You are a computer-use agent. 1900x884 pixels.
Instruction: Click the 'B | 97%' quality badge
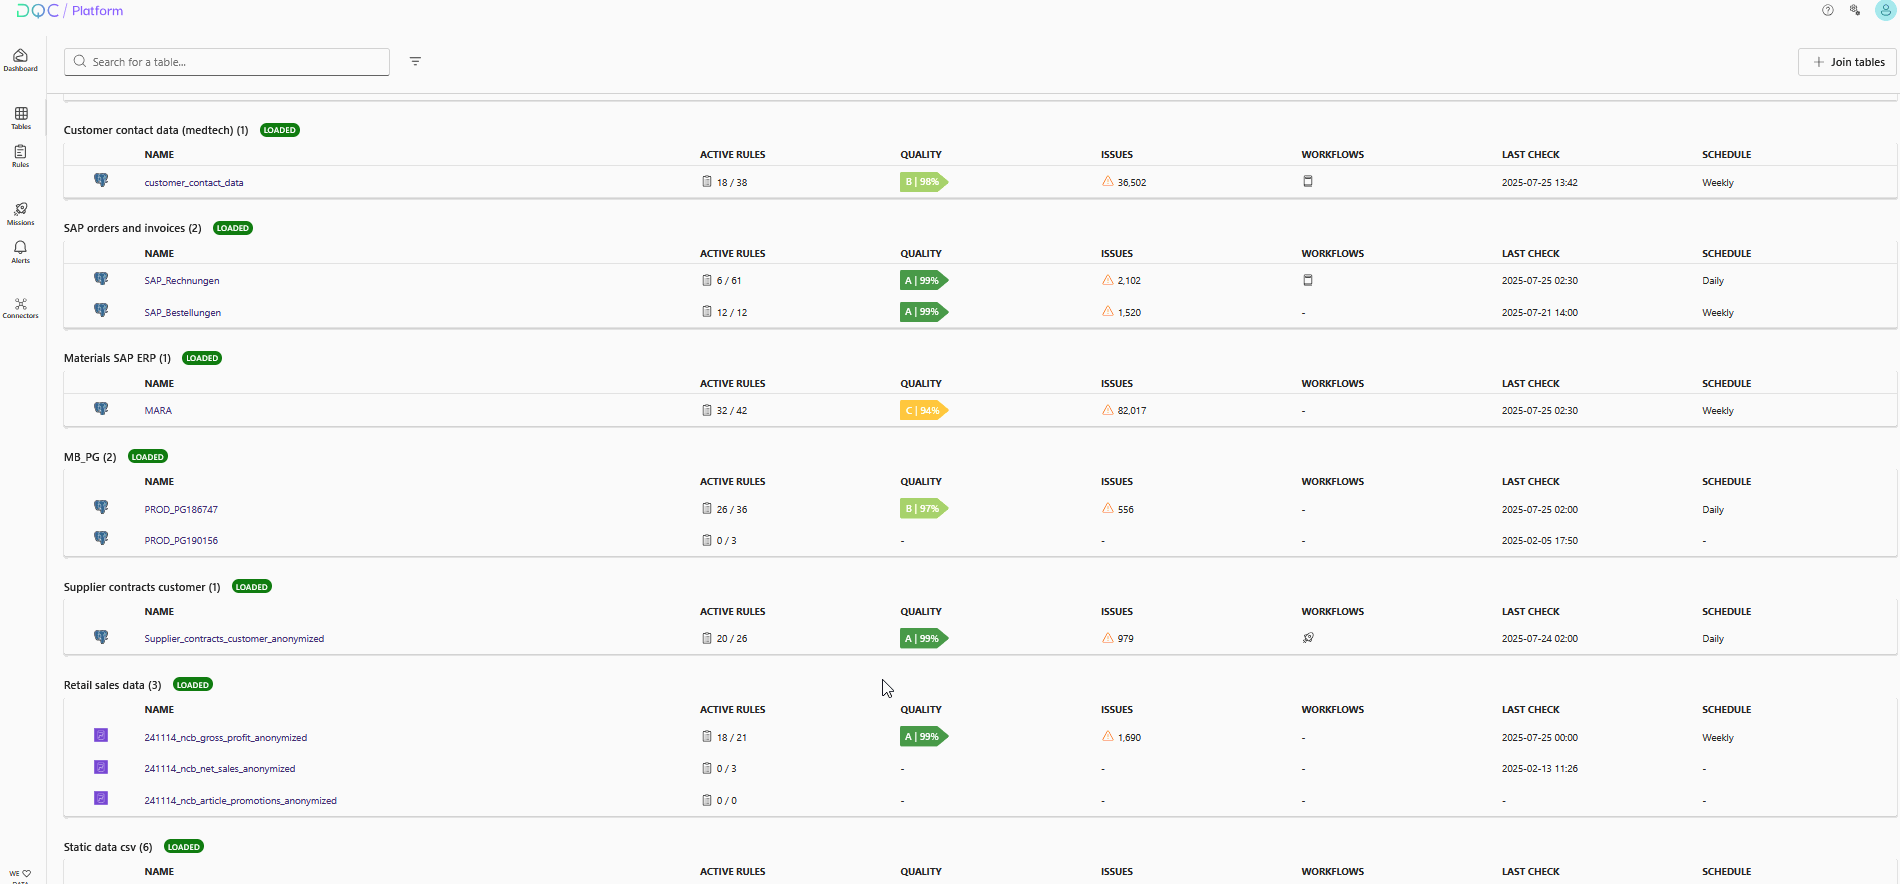924,509
